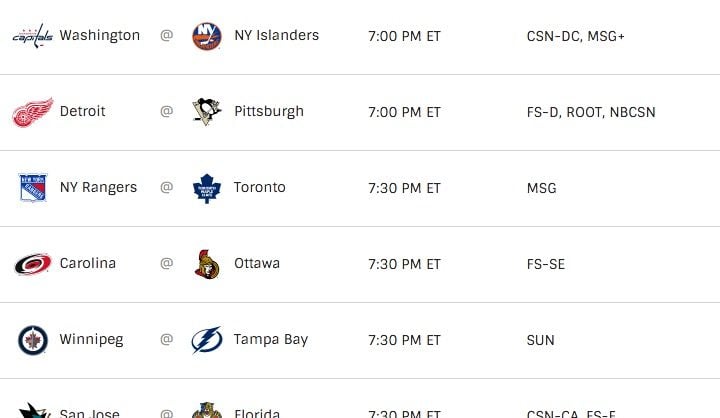Open the Pittsburgh team page link
Image resolution: width=720 pixels, height=418 pixels.
[269, 112]
